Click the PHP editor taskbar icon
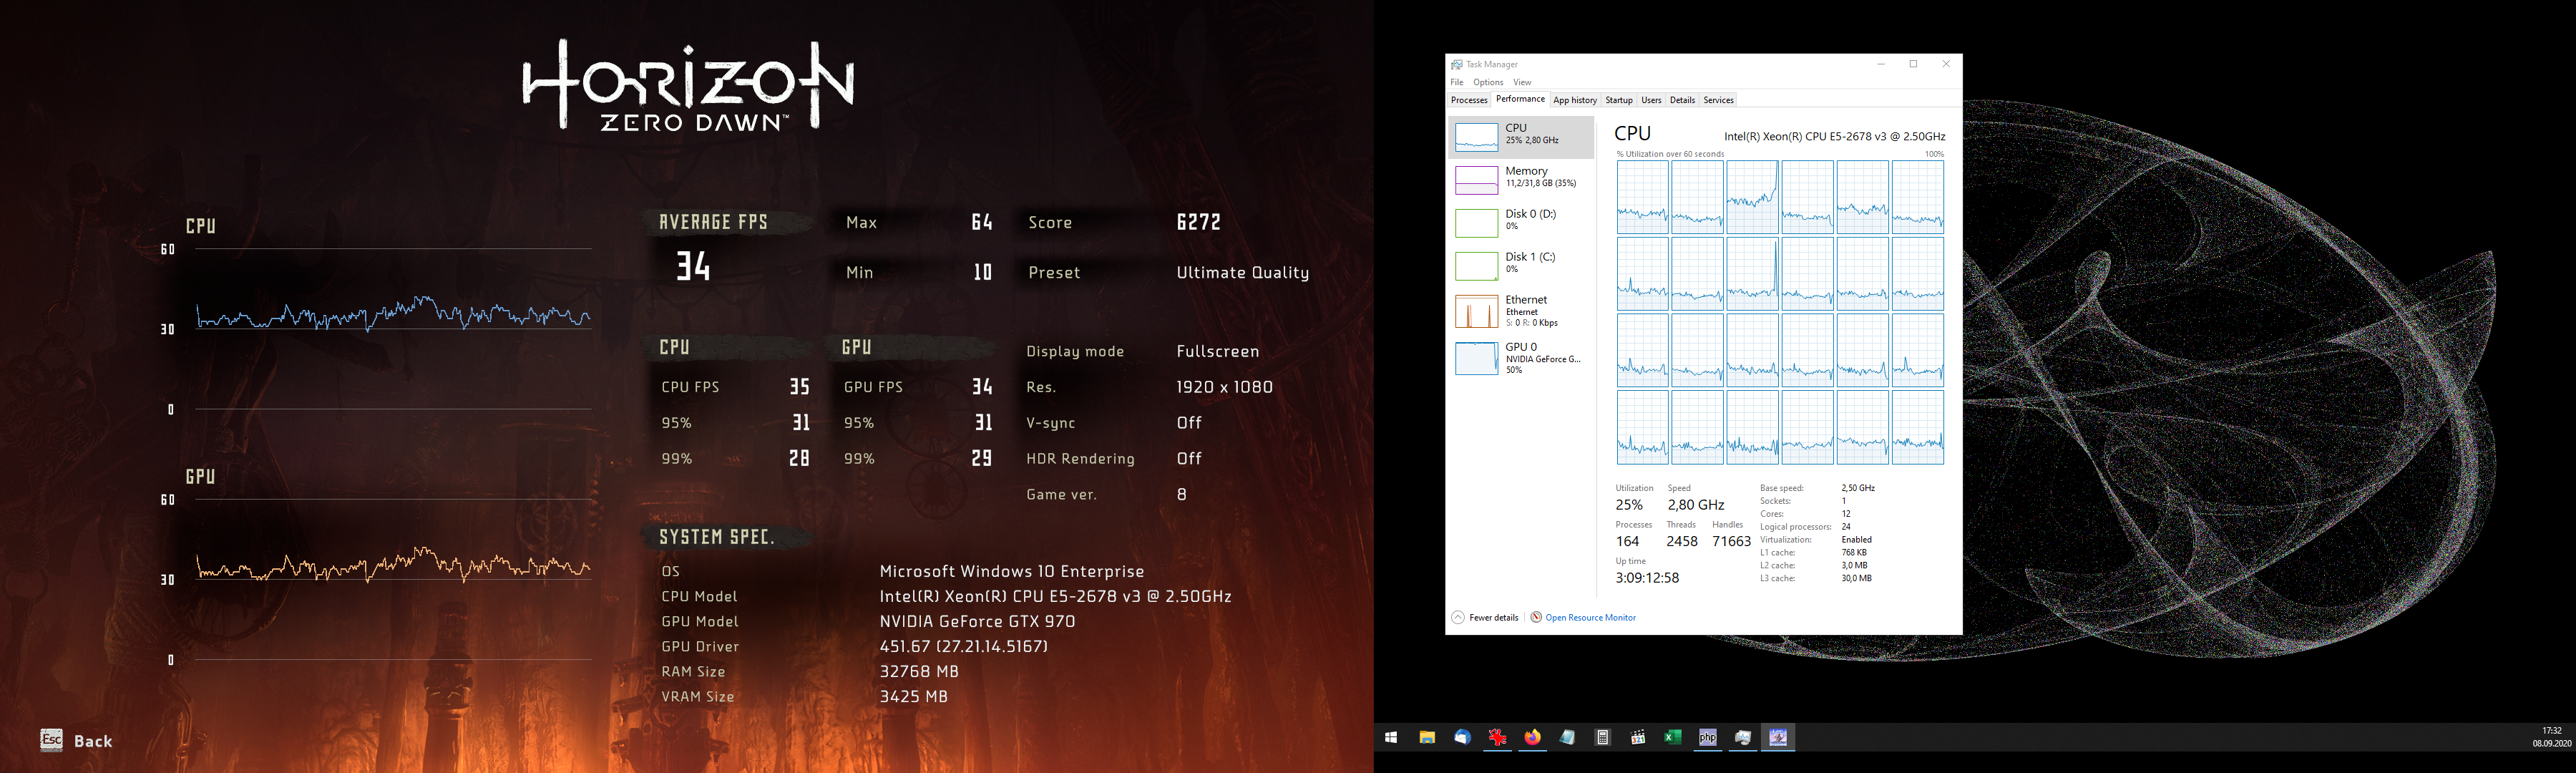Image resolution: width=2576 pixels, height=773 pixels. [x=1708, y=738]
